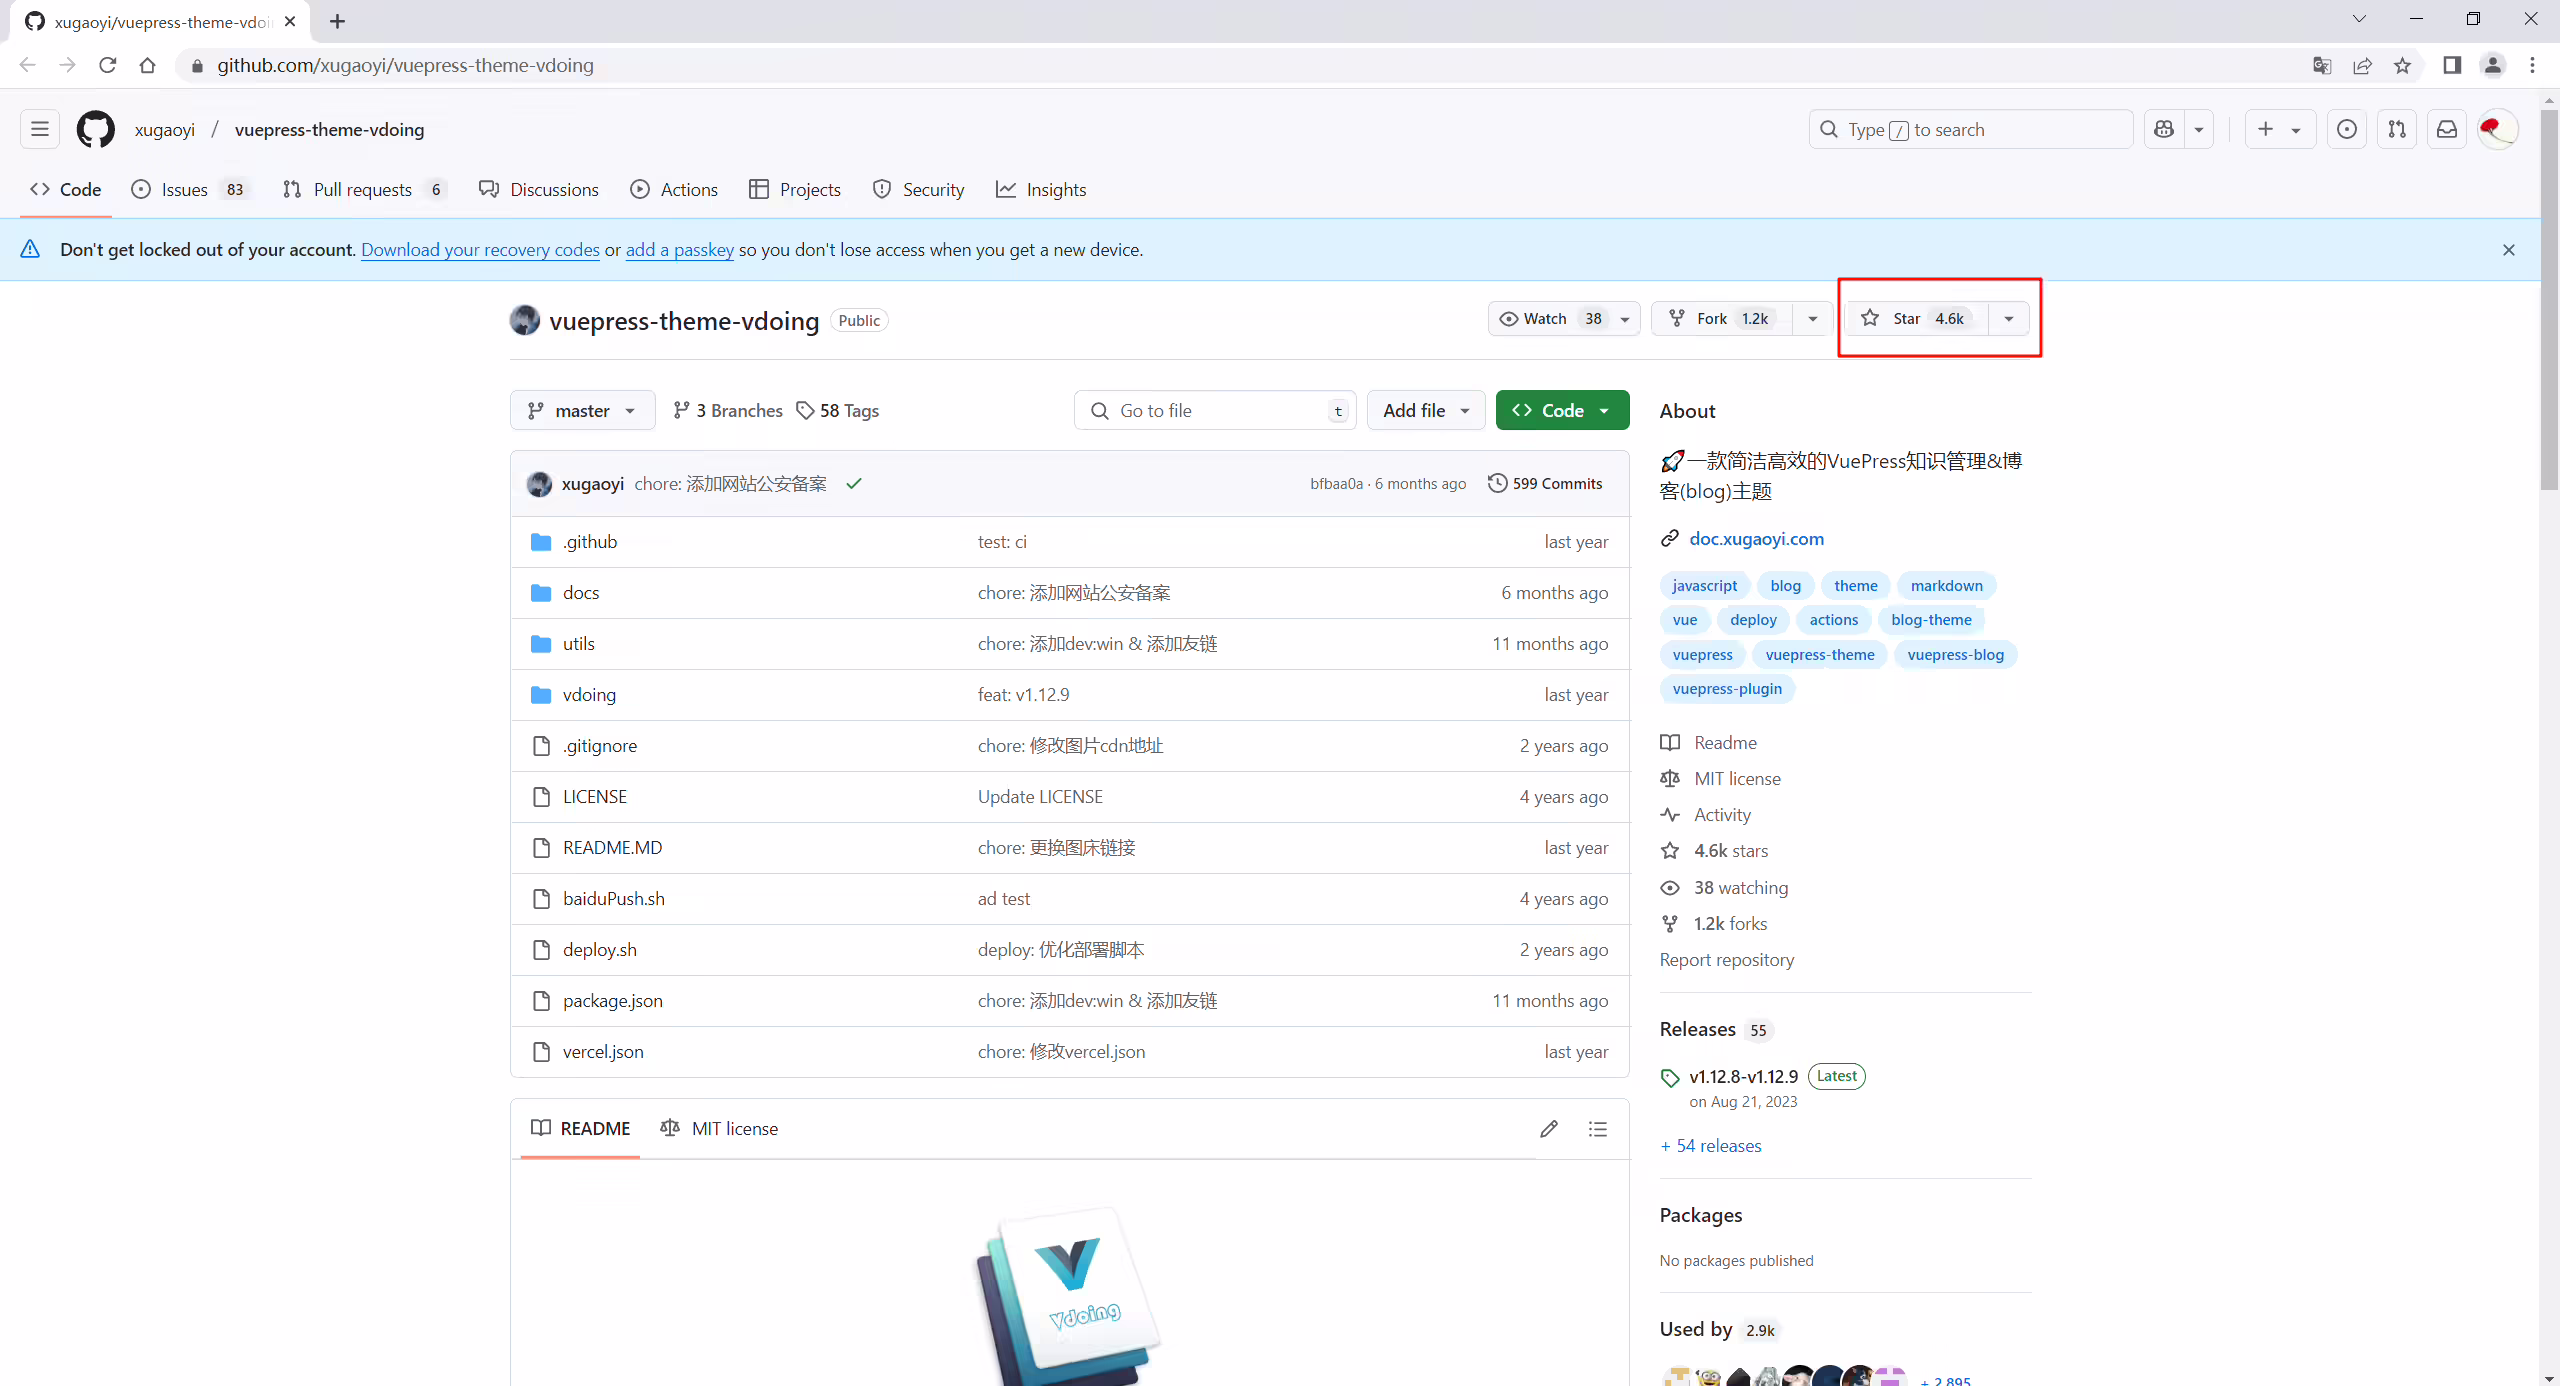
Task: Expand the Add file dropdown
Action: coord(1425,410)
